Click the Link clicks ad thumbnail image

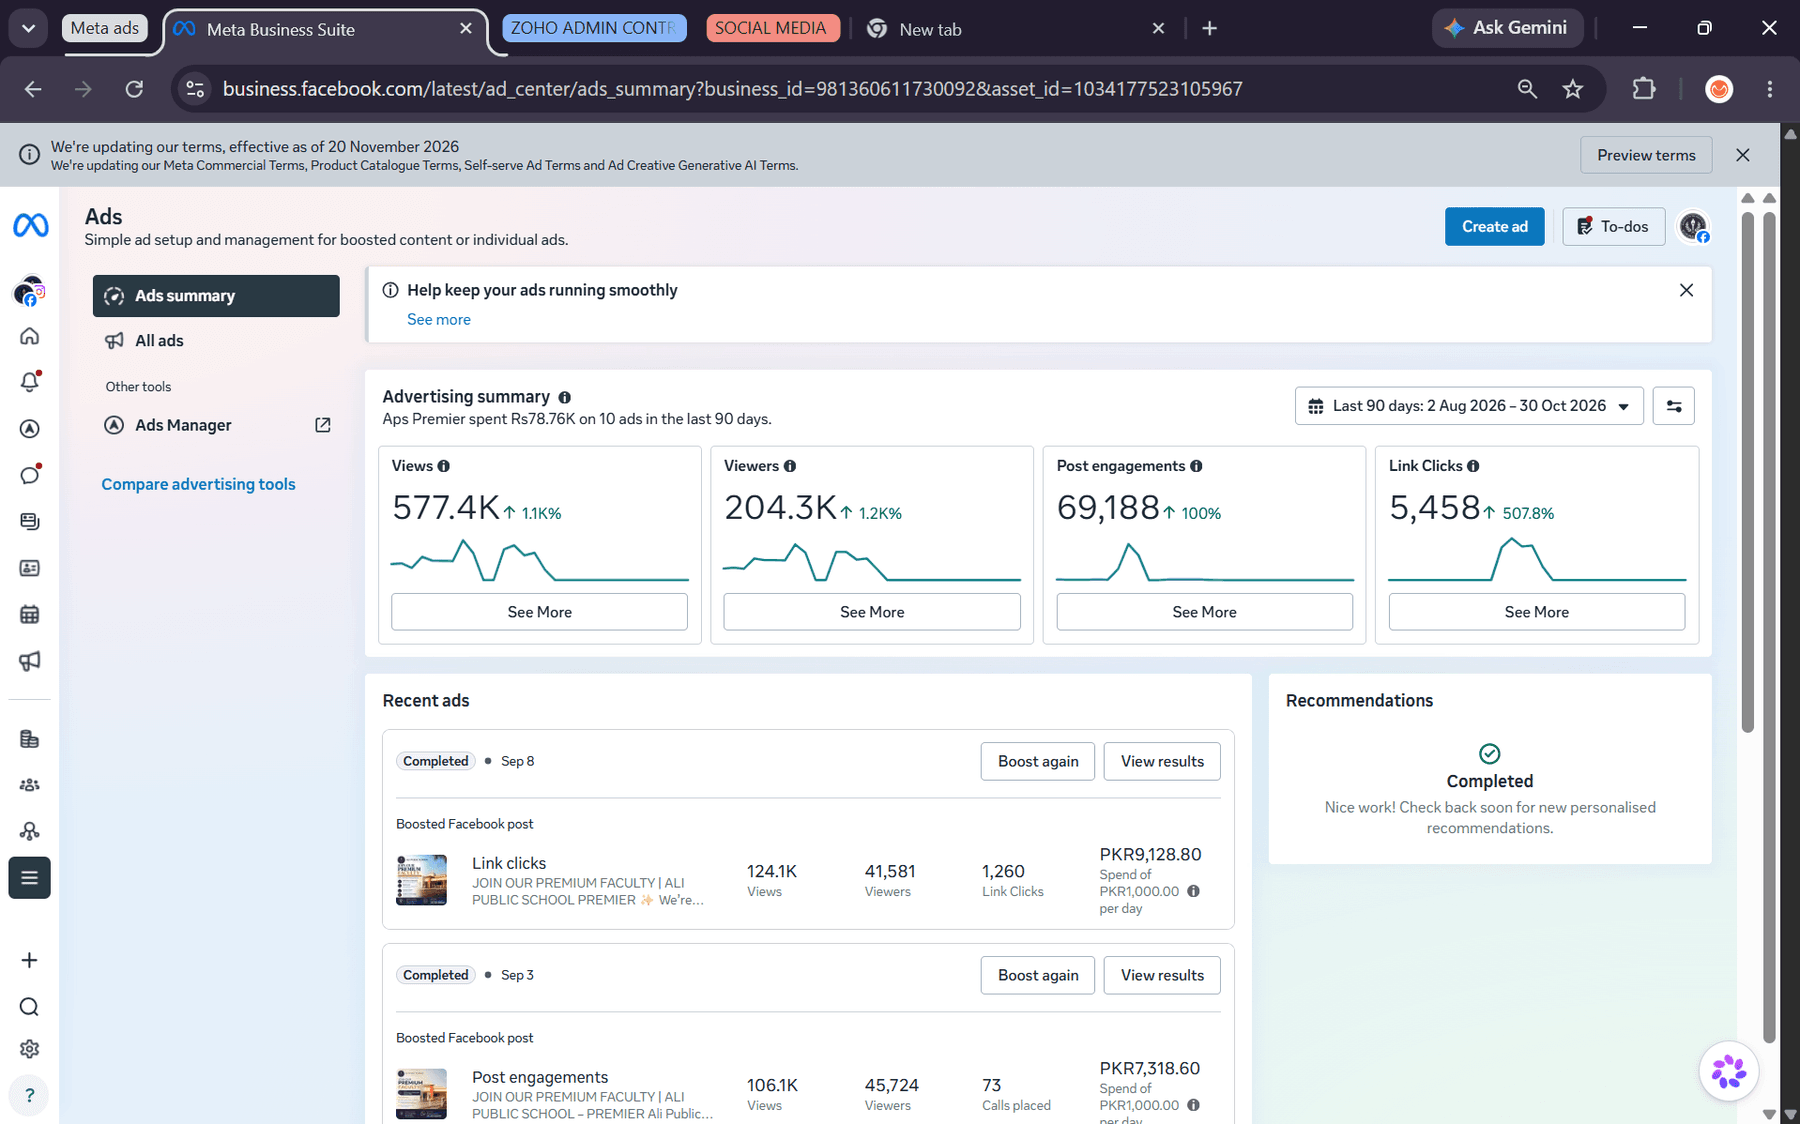pos(421,880)
